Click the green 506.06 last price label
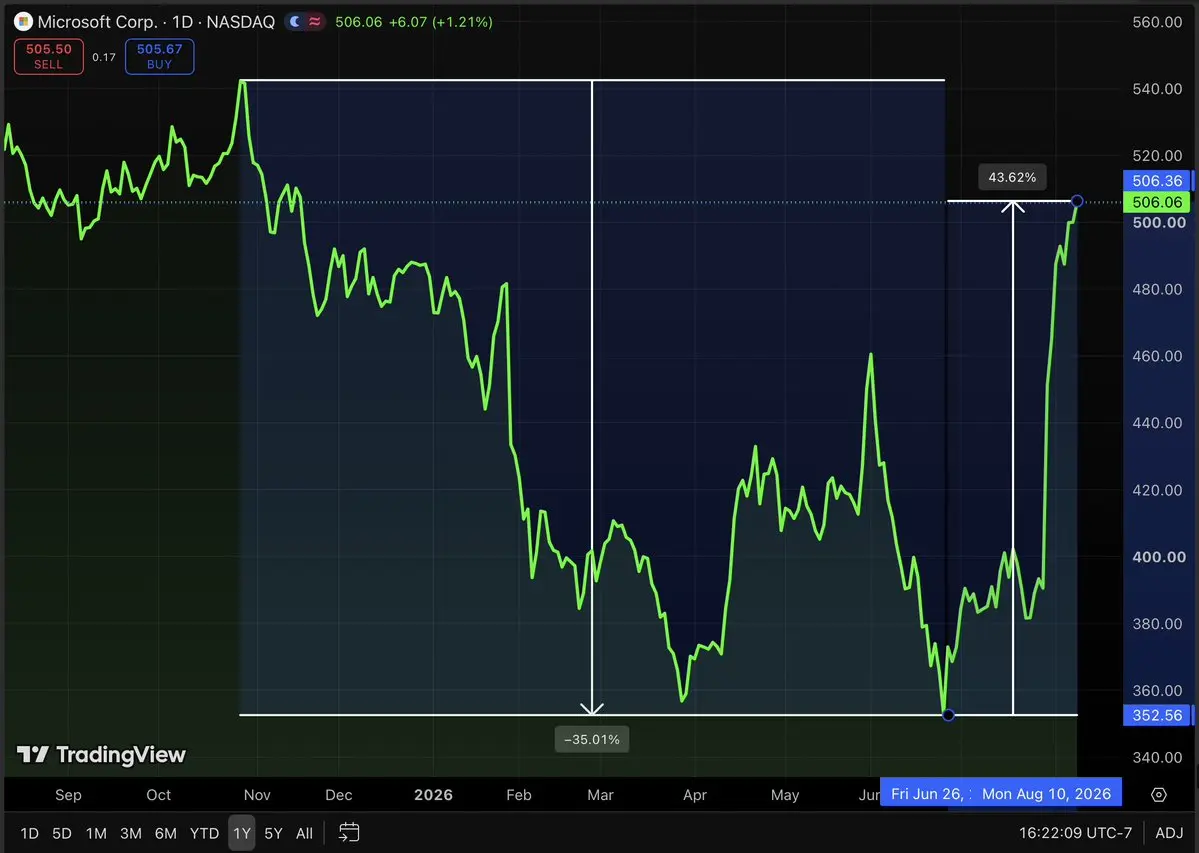This screenshot has height=853, width=1199. pyautogui.click(x=1157, y=203)
